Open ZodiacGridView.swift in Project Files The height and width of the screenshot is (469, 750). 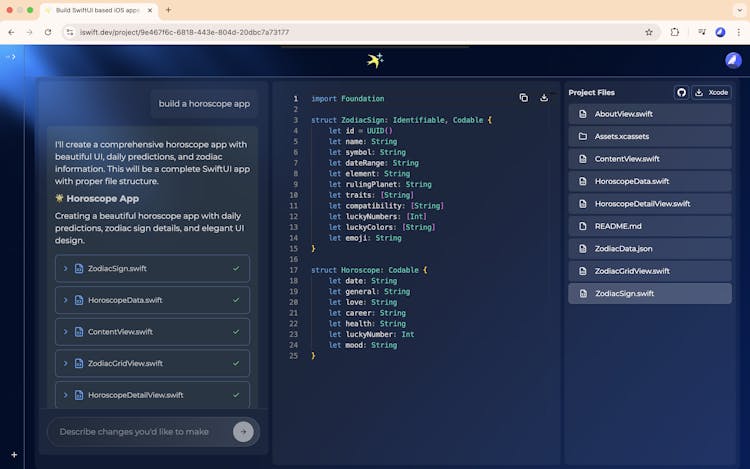pyautogui.click(x=650, y=271)
